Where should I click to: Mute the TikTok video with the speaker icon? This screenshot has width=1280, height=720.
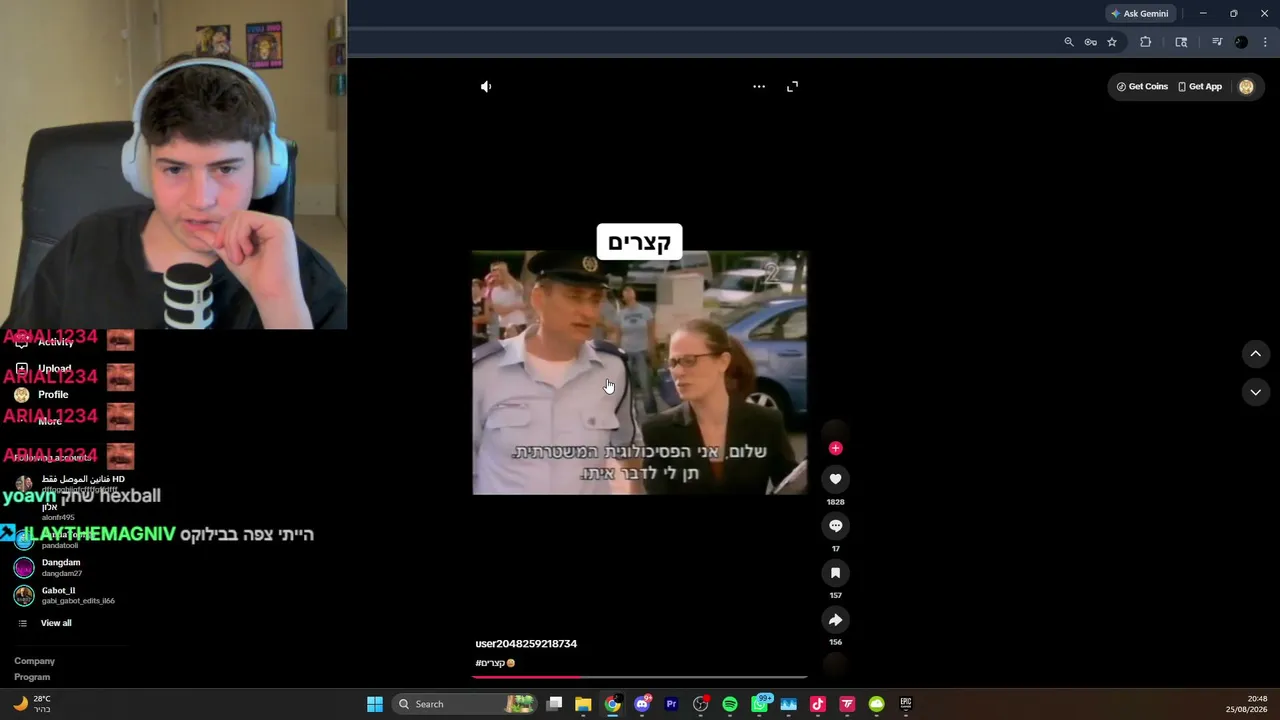coord(486,87)
